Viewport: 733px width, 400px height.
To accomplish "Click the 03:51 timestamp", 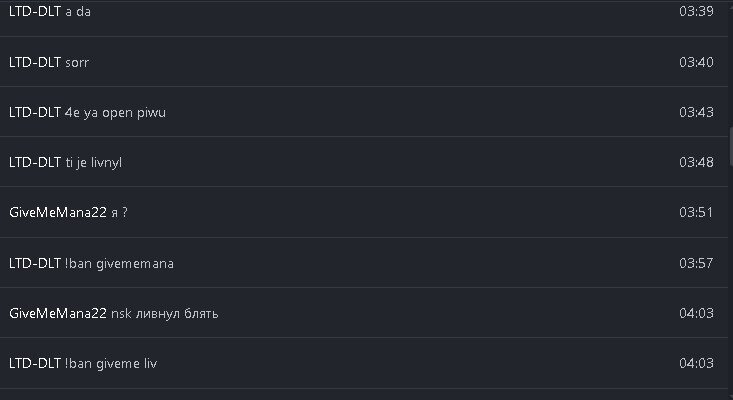I will click(x=696, y=212).
